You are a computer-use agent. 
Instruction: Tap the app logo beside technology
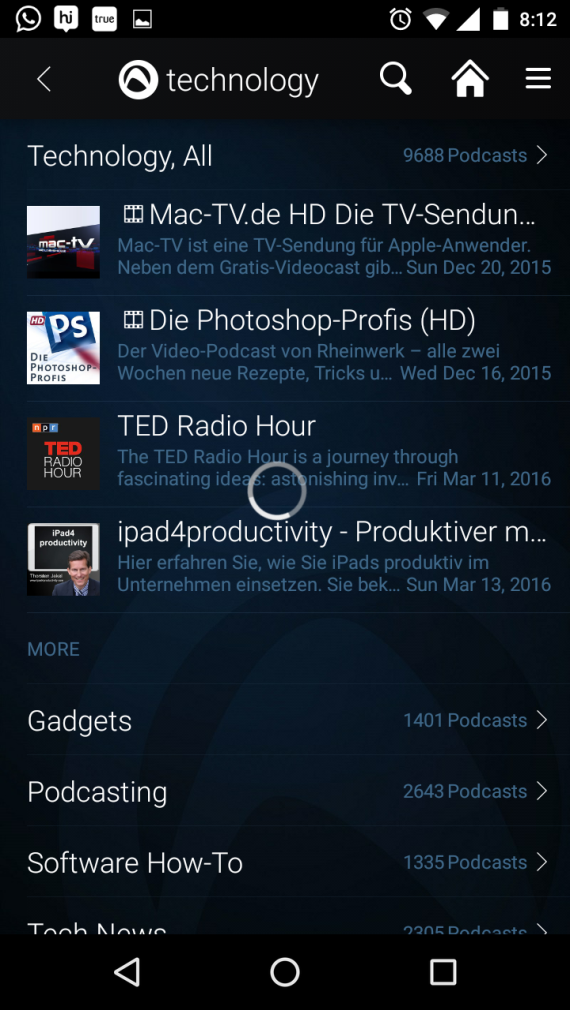(138, 79)
